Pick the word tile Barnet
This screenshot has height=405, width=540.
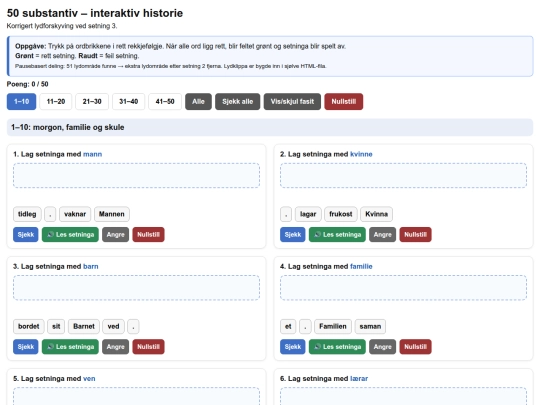[84, 326]
